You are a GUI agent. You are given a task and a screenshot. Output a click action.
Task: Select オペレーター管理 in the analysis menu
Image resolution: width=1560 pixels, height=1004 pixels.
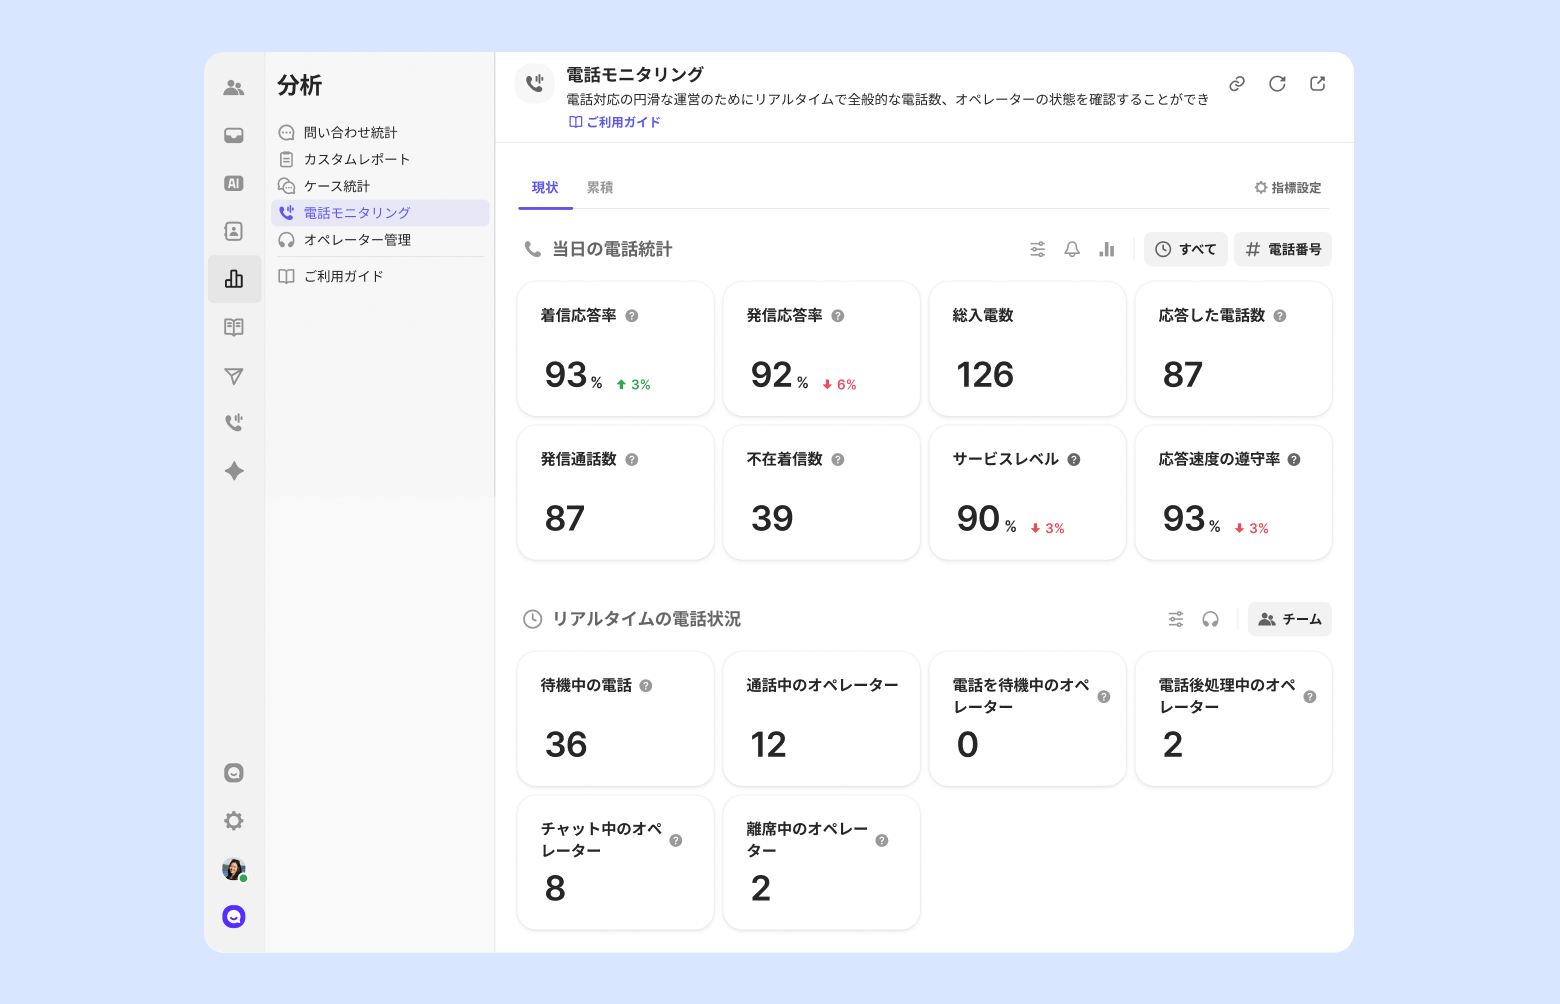(x=357, y=240)
